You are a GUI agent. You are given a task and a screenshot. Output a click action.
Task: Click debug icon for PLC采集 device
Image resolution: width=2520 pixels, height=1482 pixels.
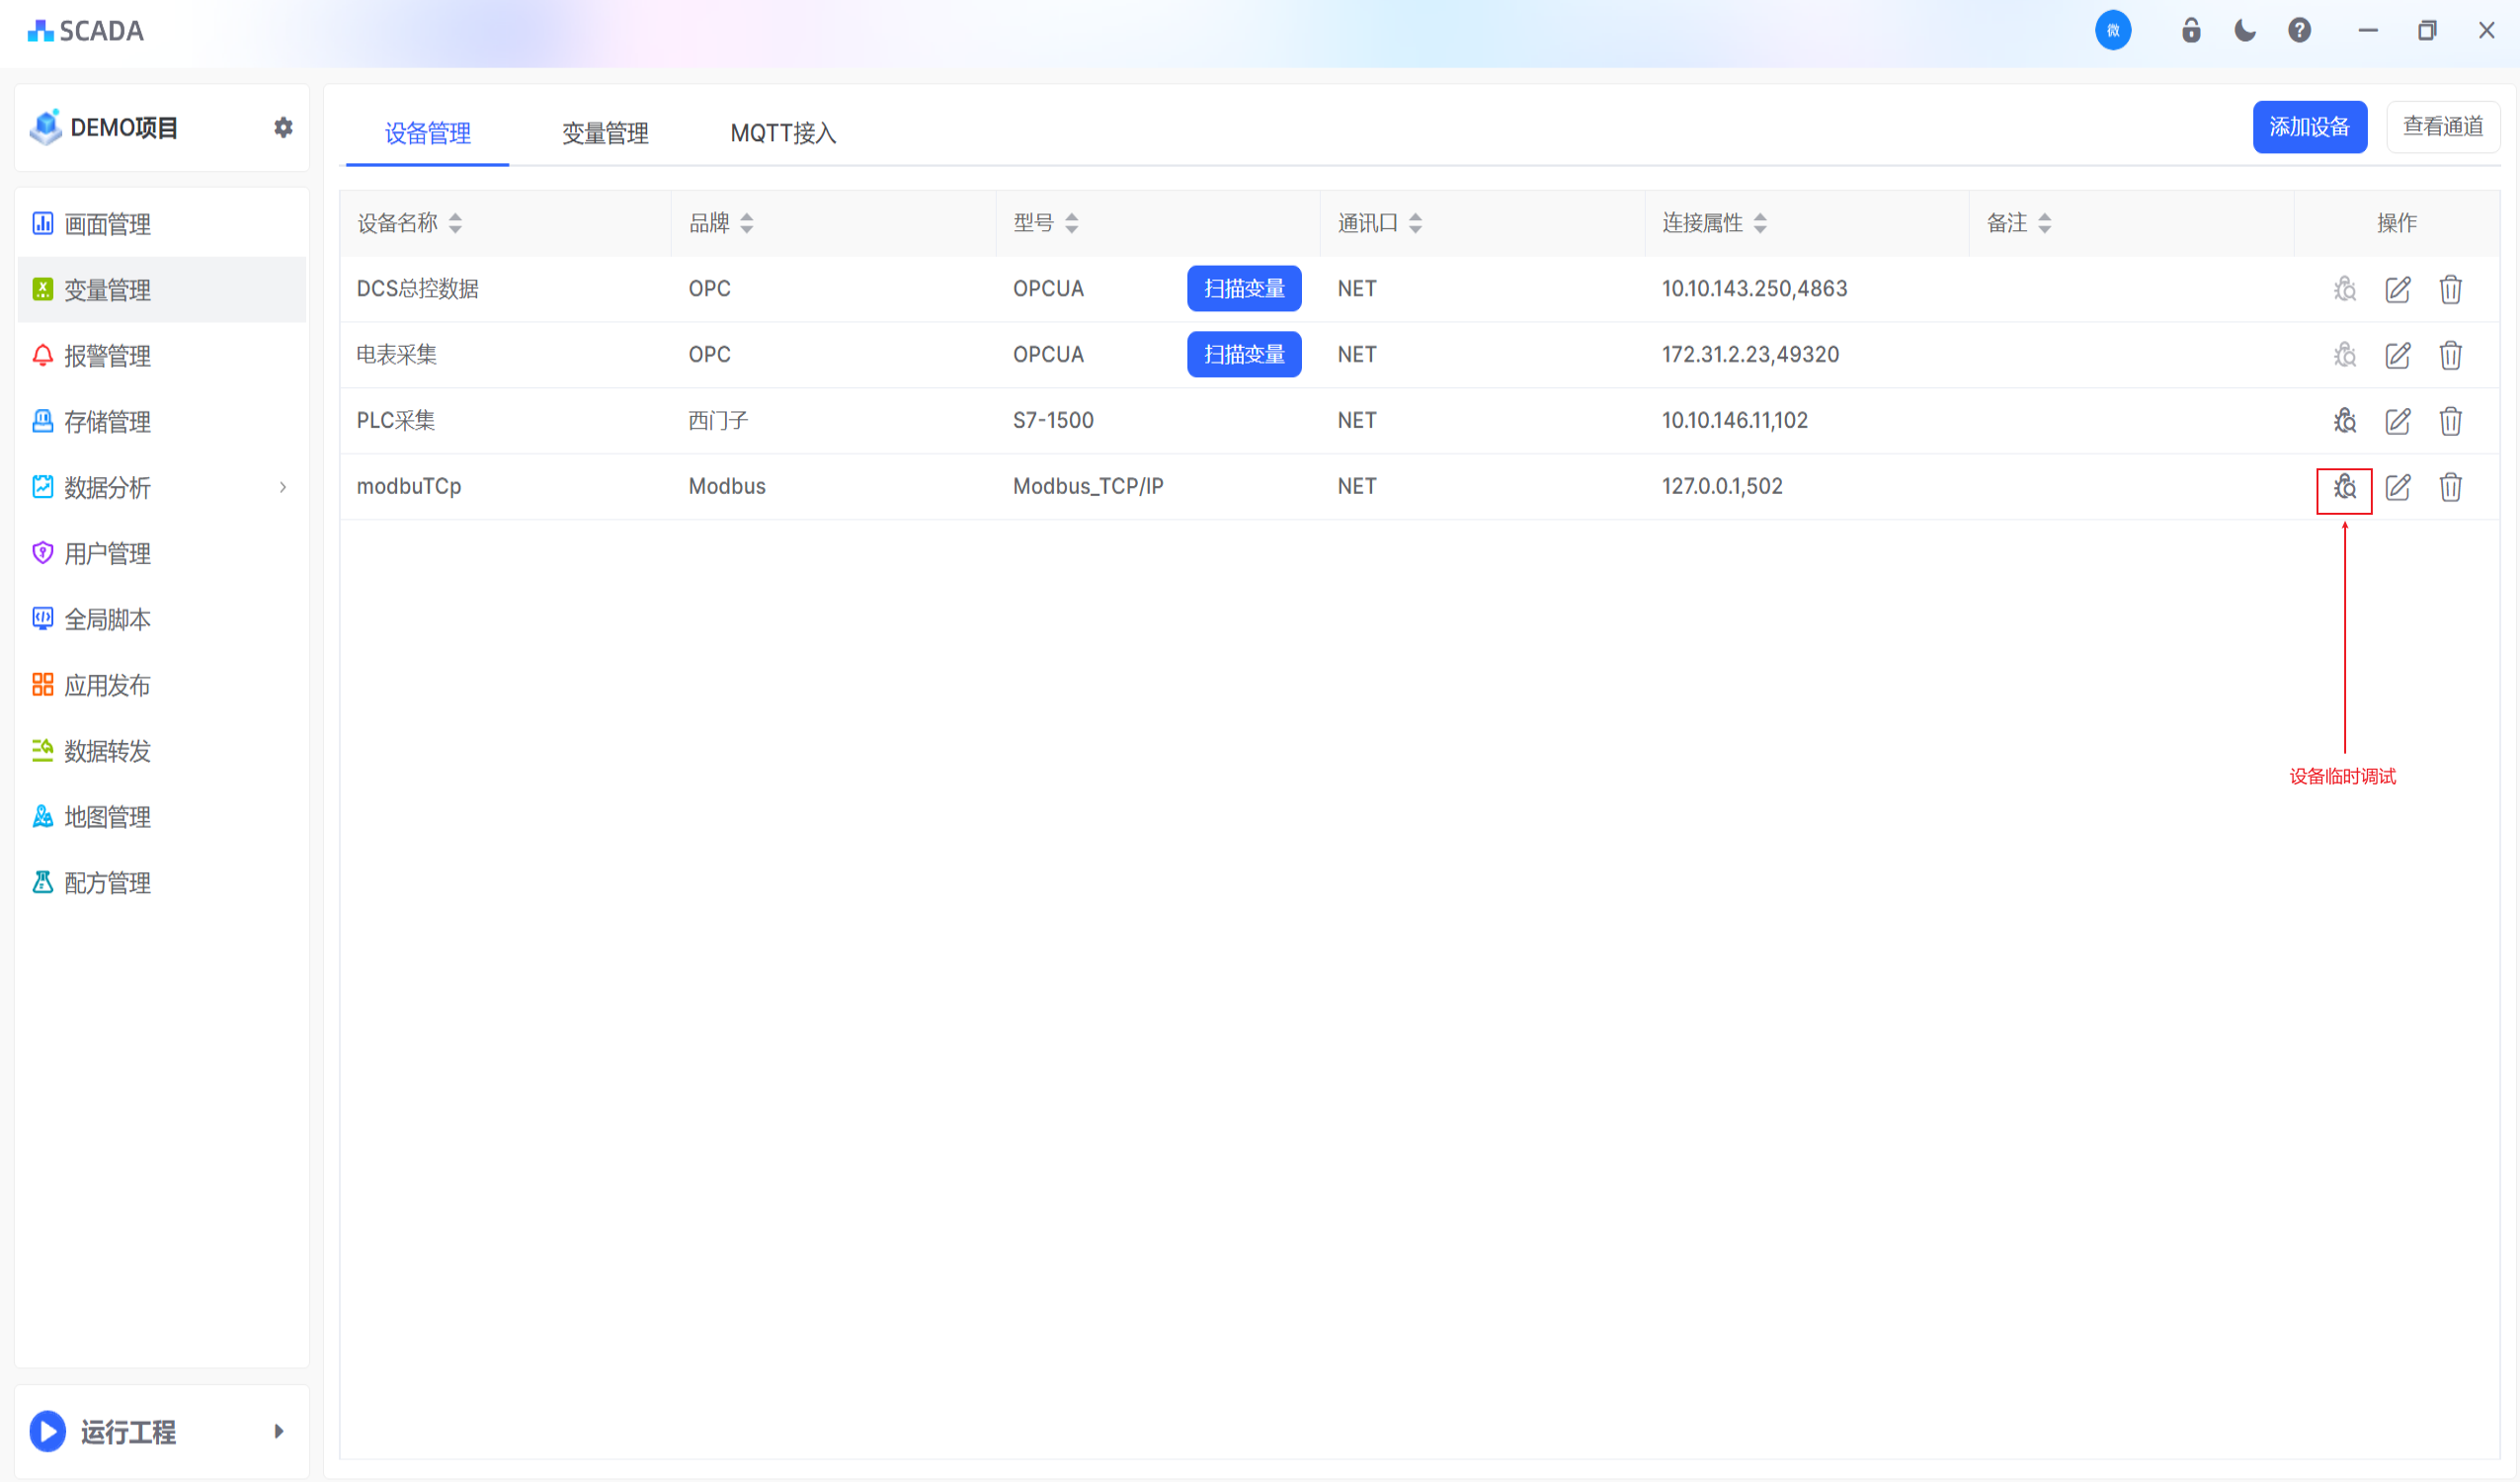pyautogui.click(x=2344, y=421)
